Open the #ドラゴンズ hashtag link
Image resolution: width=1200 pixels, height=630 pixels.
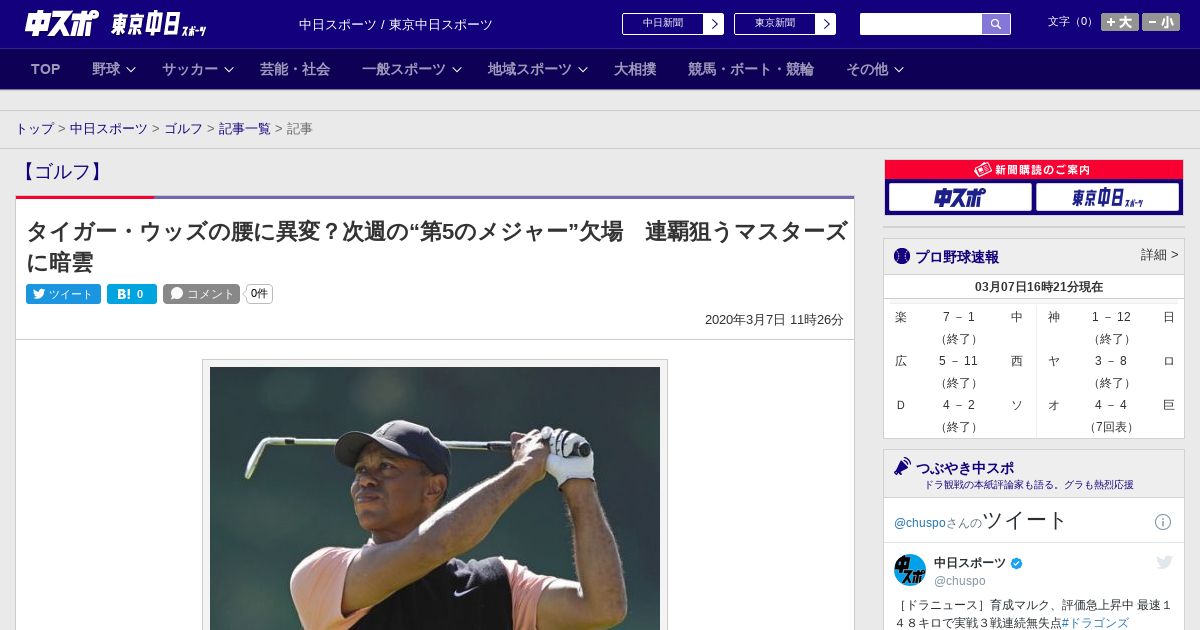(x=1094, y=623)
